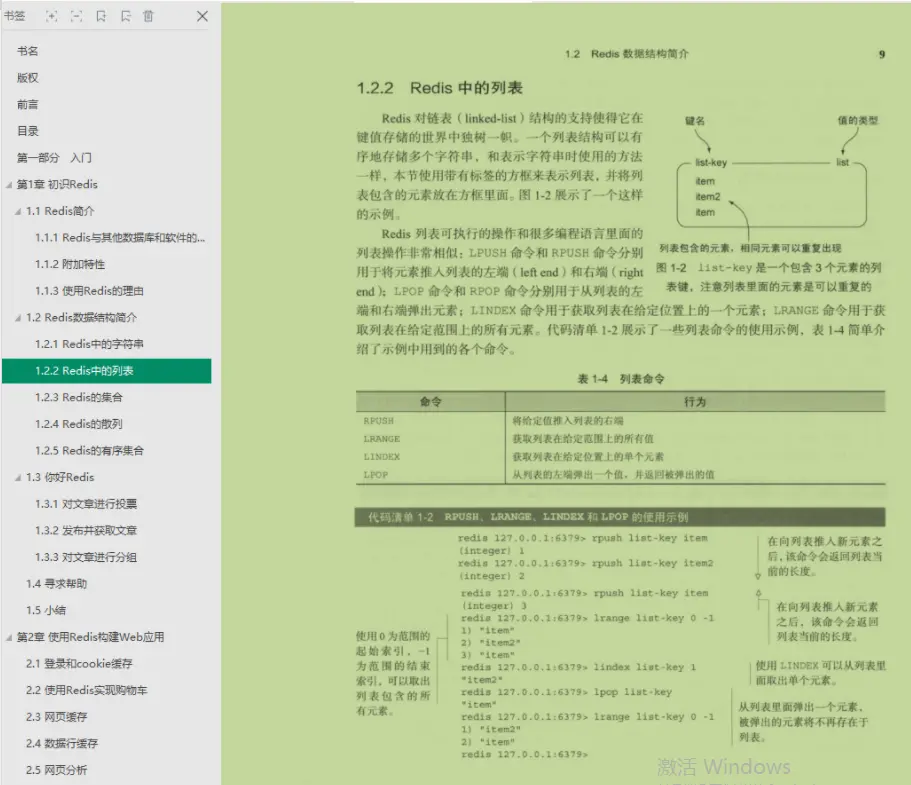The image size is (911, 785).
Task: Click the 表 1-4 列表命令 caption
Action: click(x=621, y=379)
